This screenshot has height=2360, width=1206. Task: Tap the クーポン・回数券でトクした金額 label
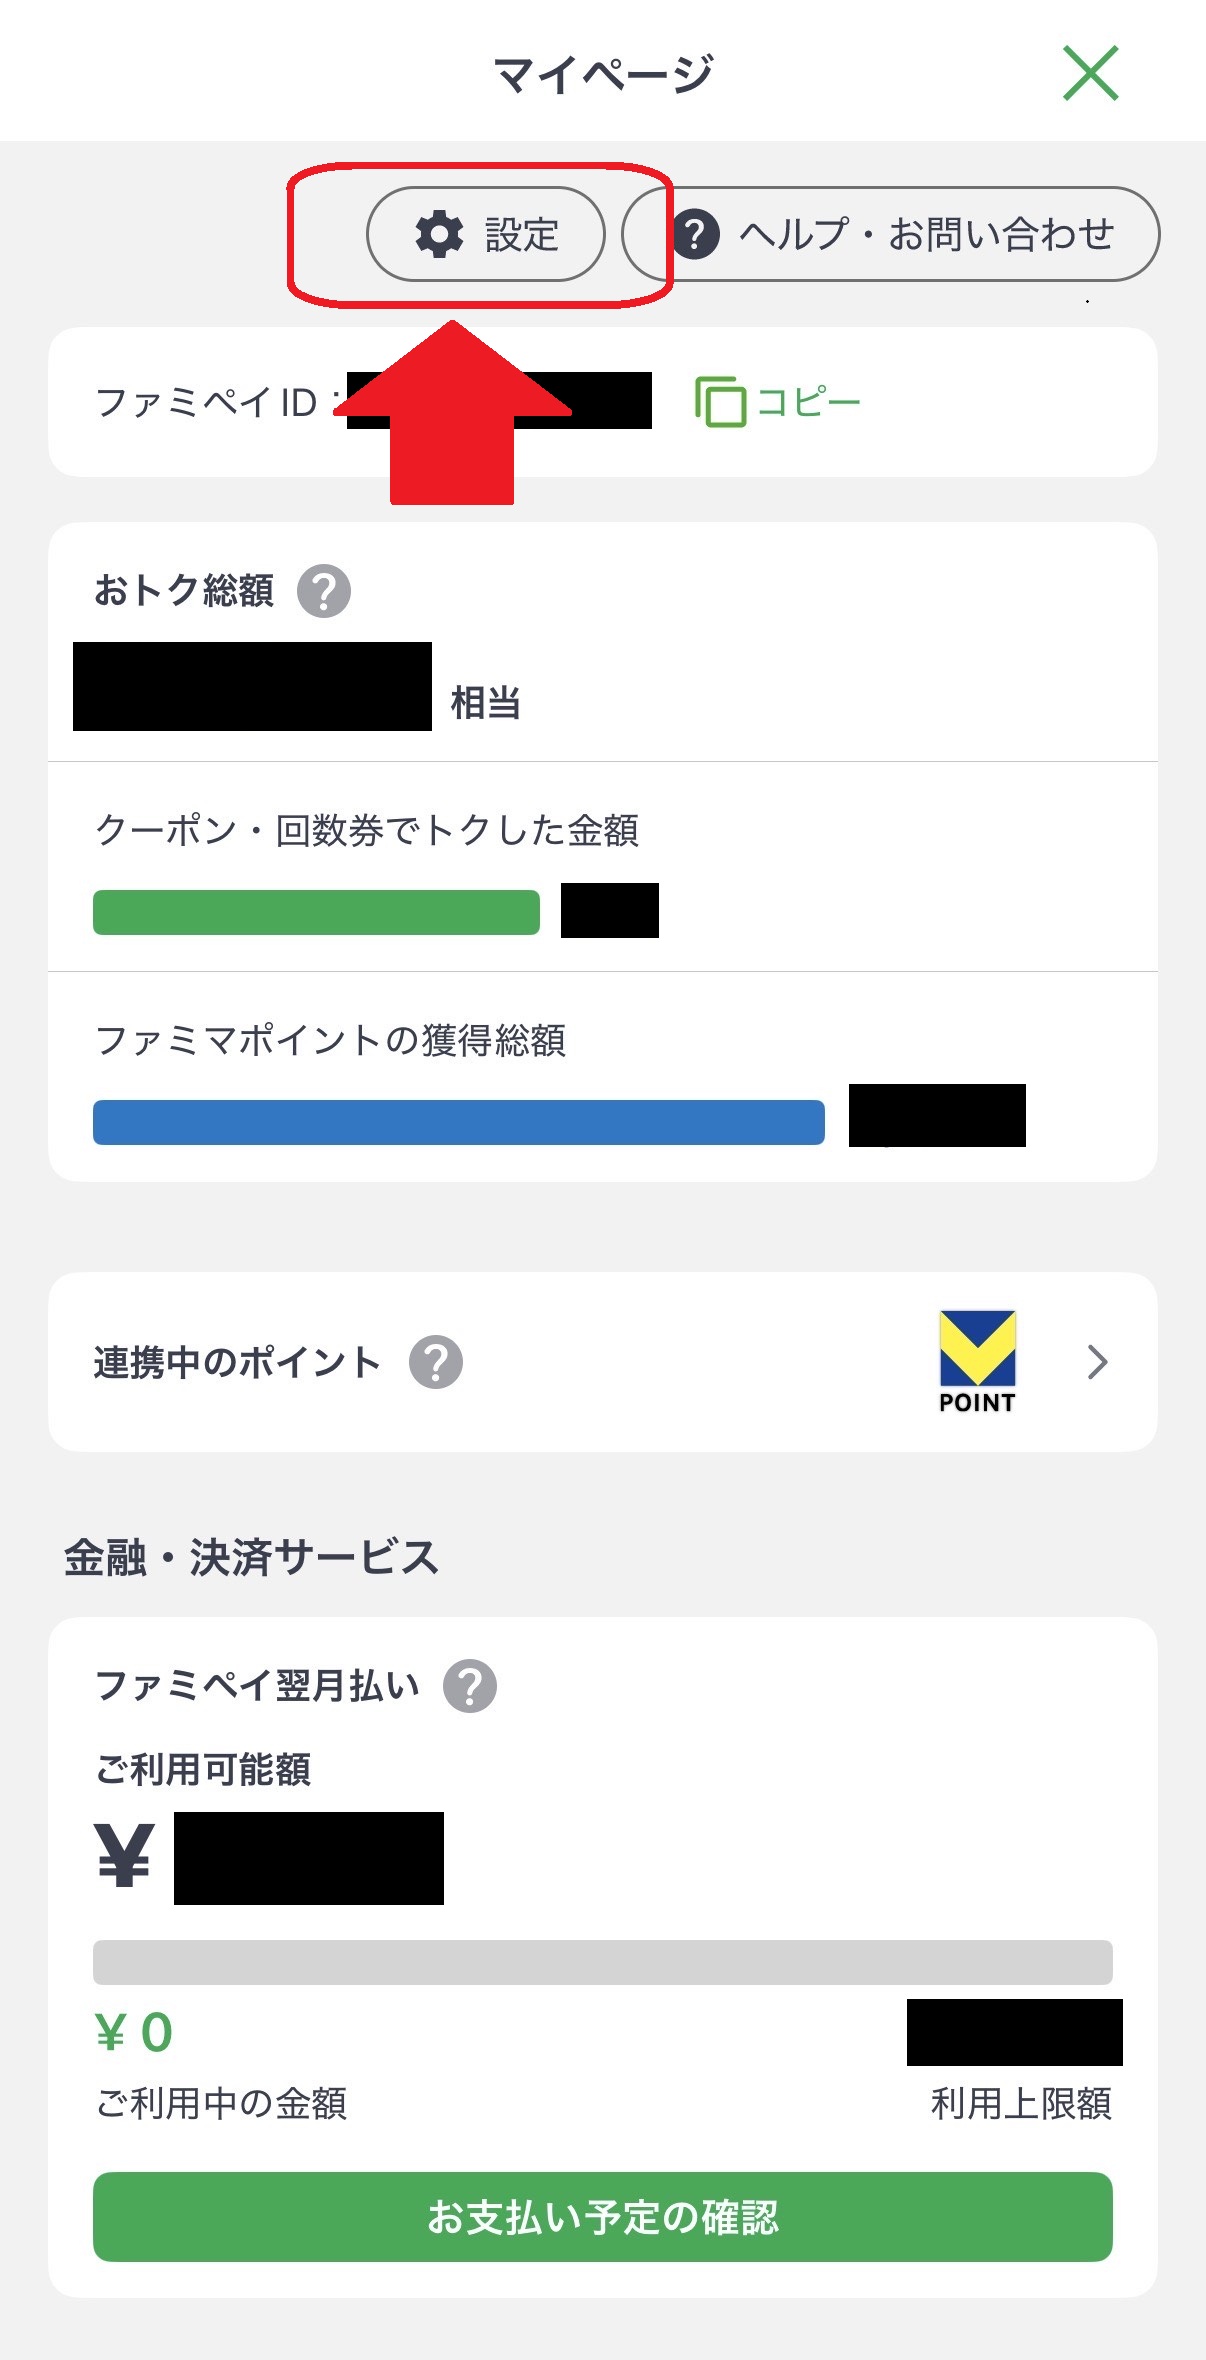point(366,830)
